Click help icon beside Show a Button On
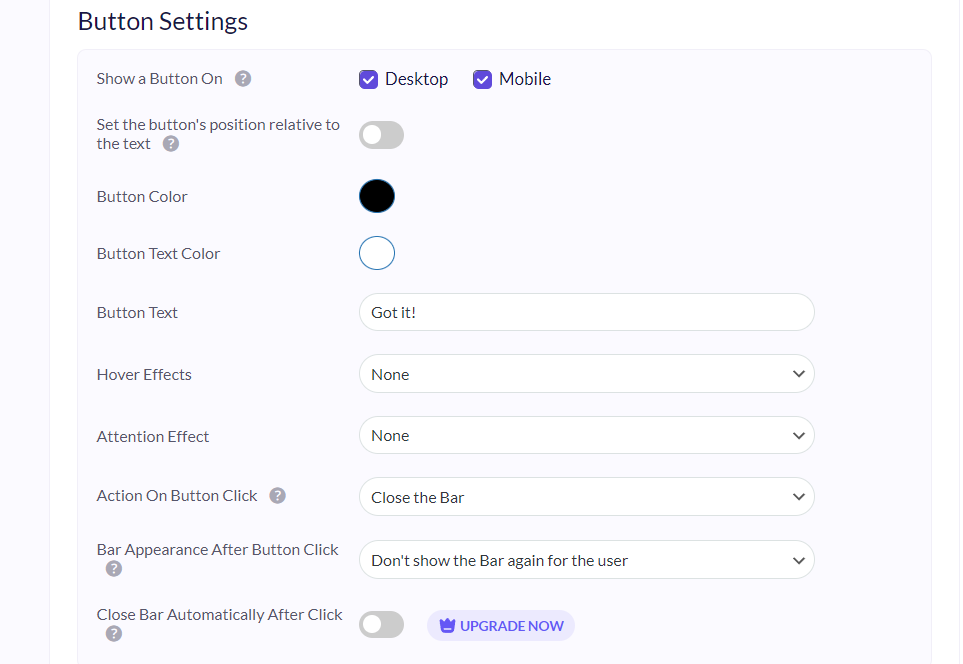This screenshot has height=664, width=963. pos(243,79)
